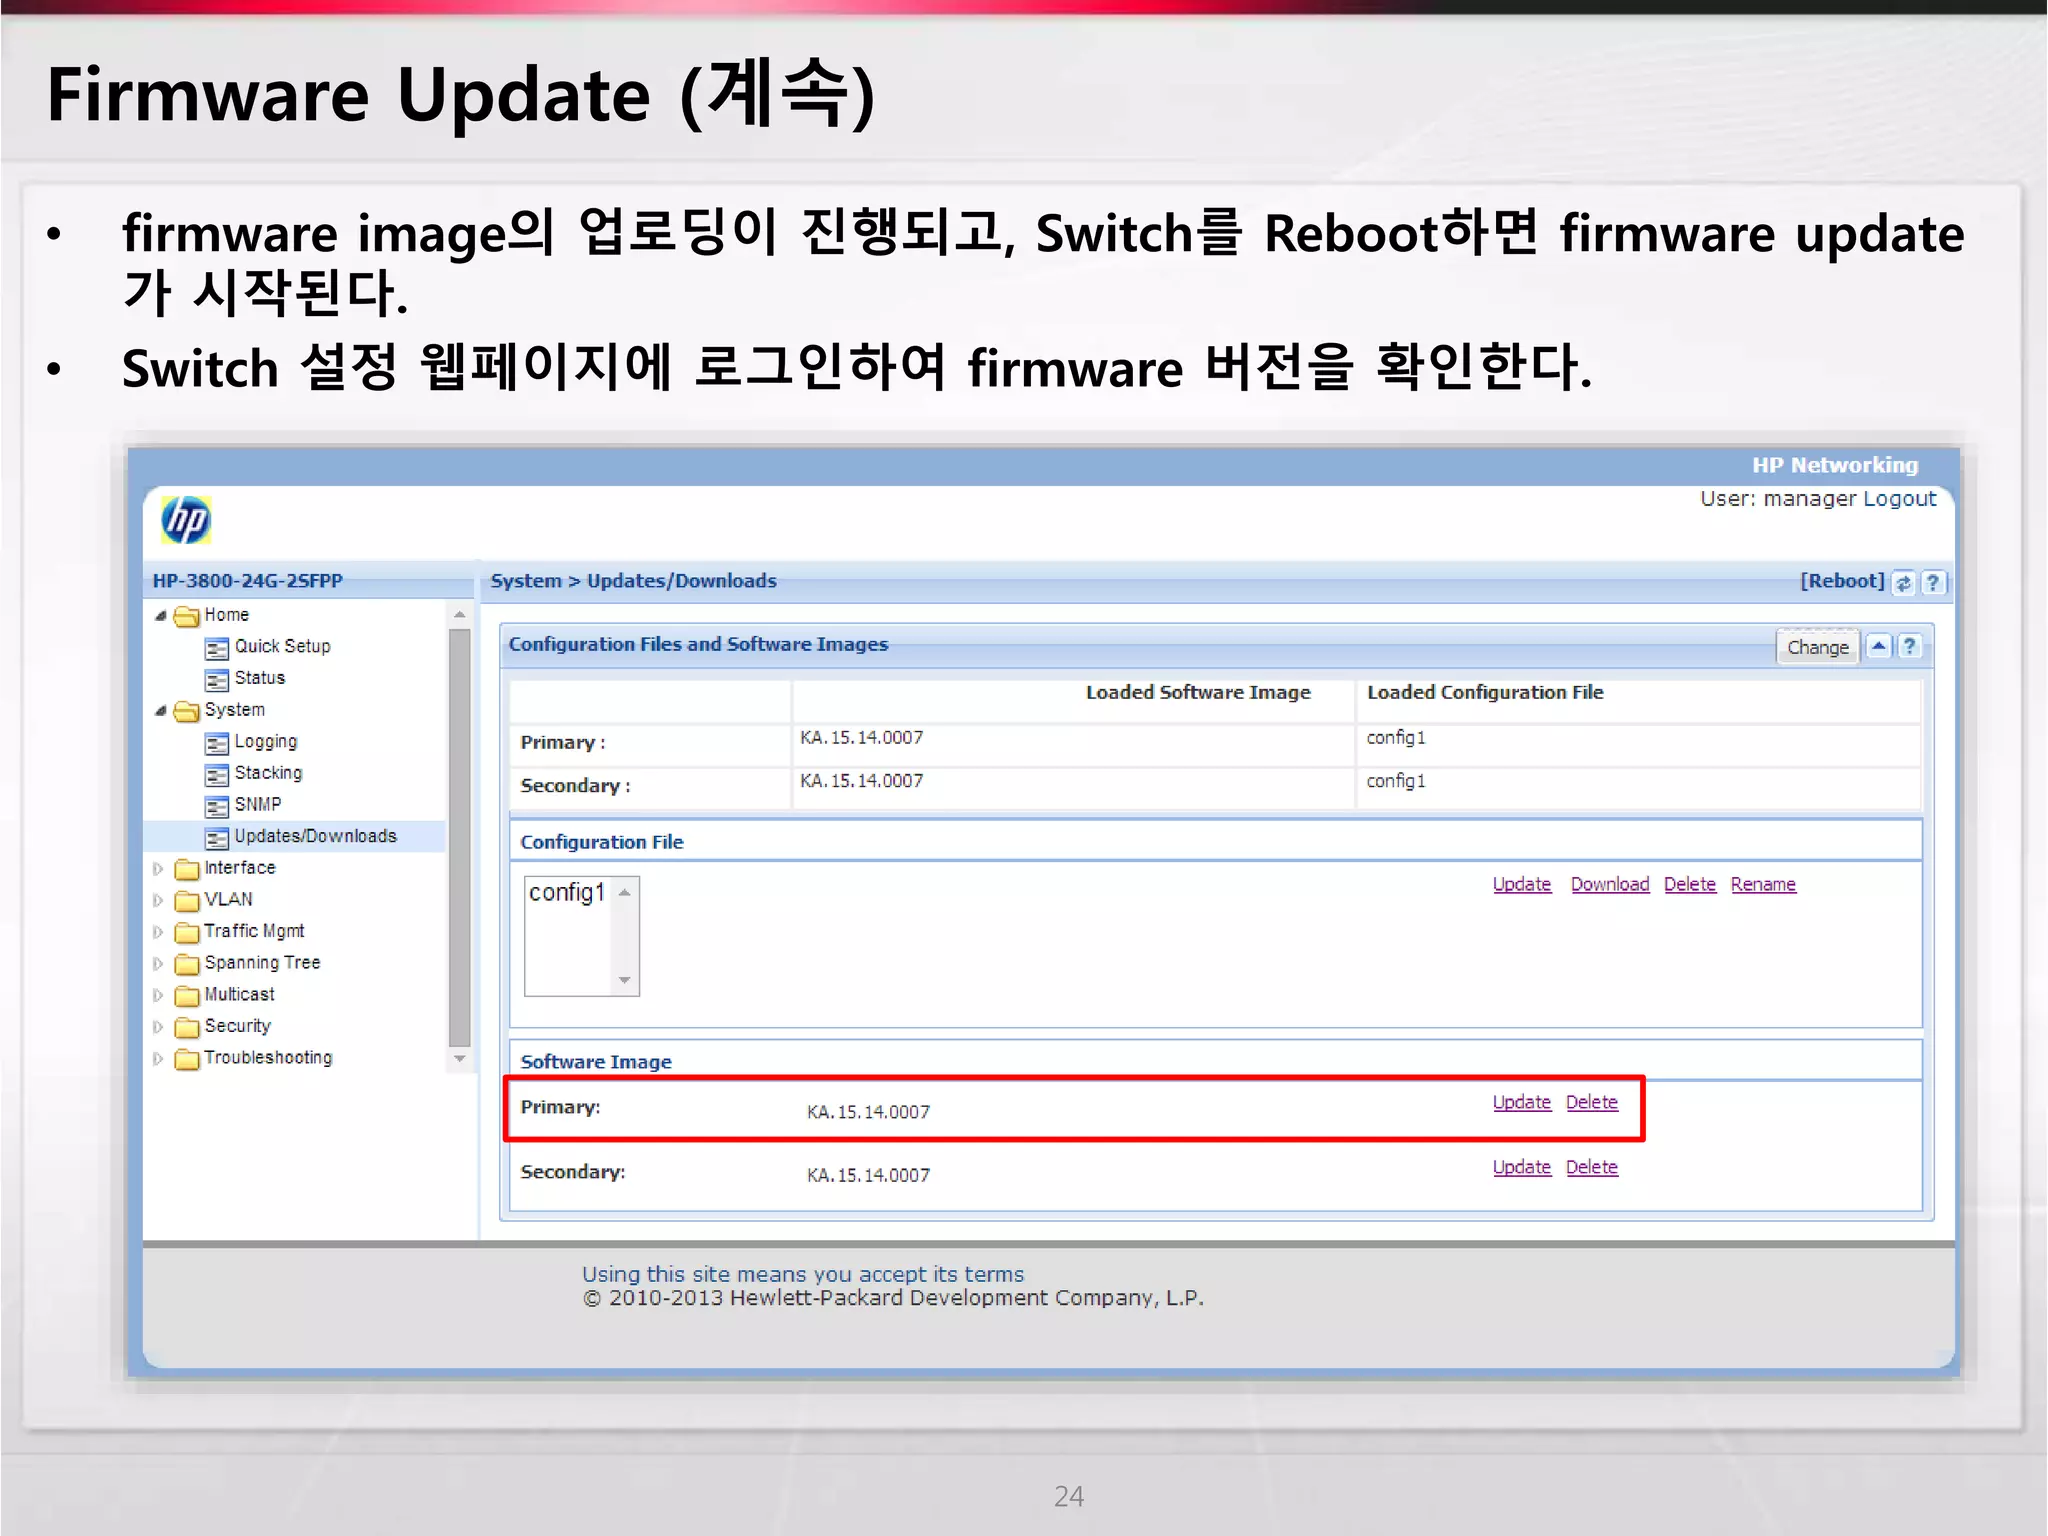This screenshot has height=1536, width=2048.
Task: Expand the Troubleshooting tree node
Action: tap(158, 1059)
